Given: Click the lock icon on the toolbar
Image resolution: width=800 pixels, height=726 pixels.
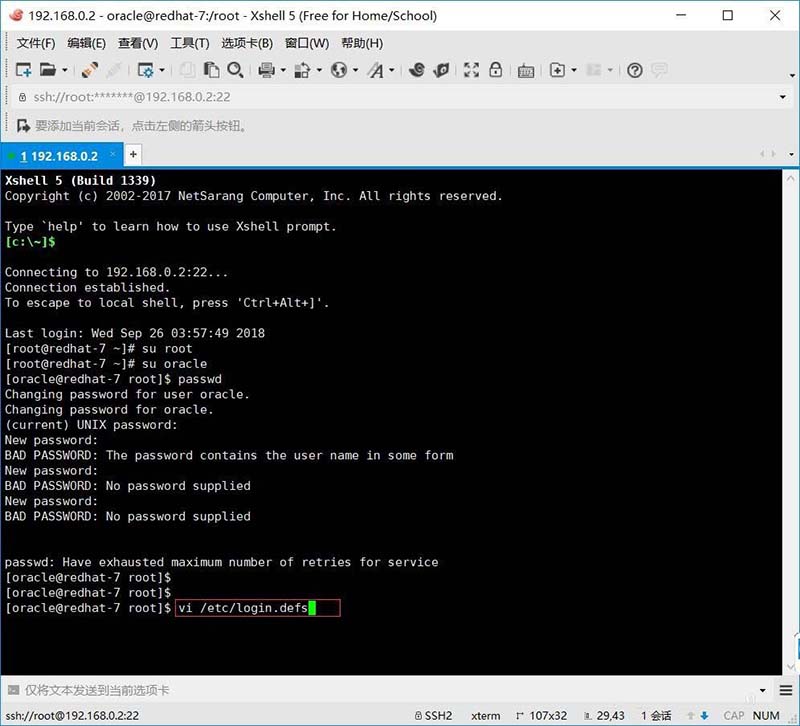Looking at the screenshot, I should tap(495, 71).
